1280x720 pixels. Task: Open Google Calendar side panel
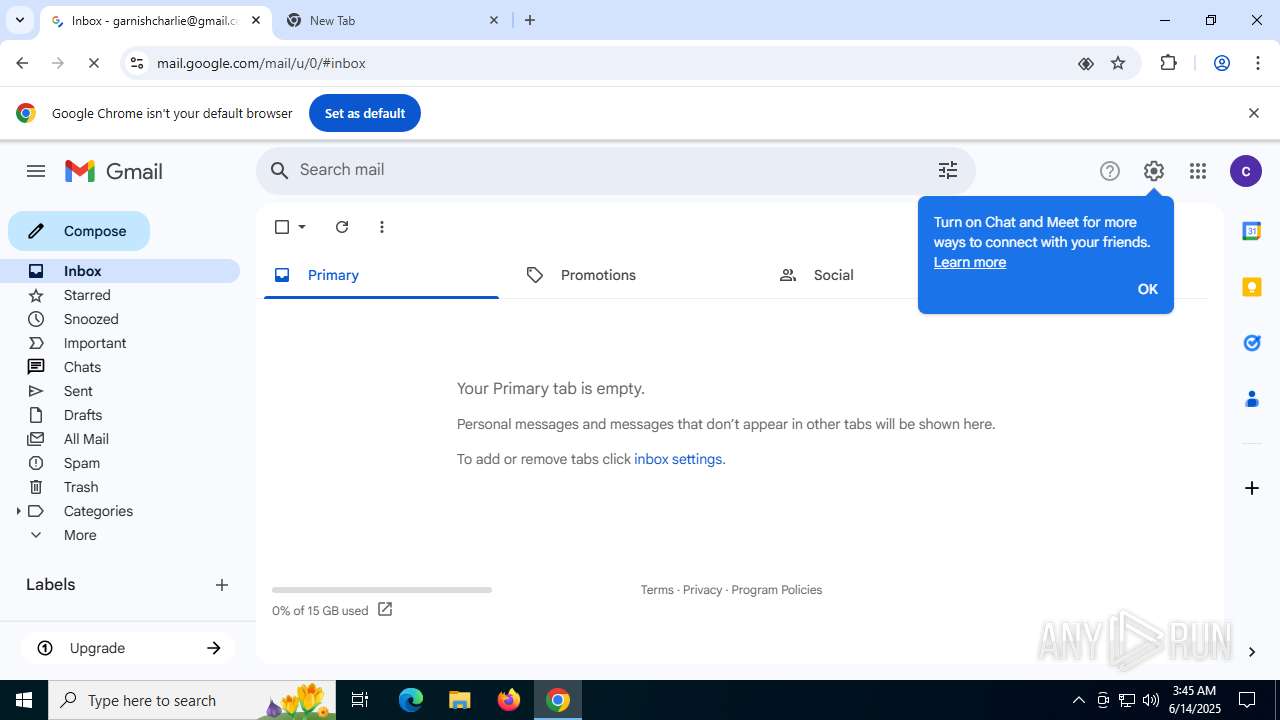(x=1251, y=231)
